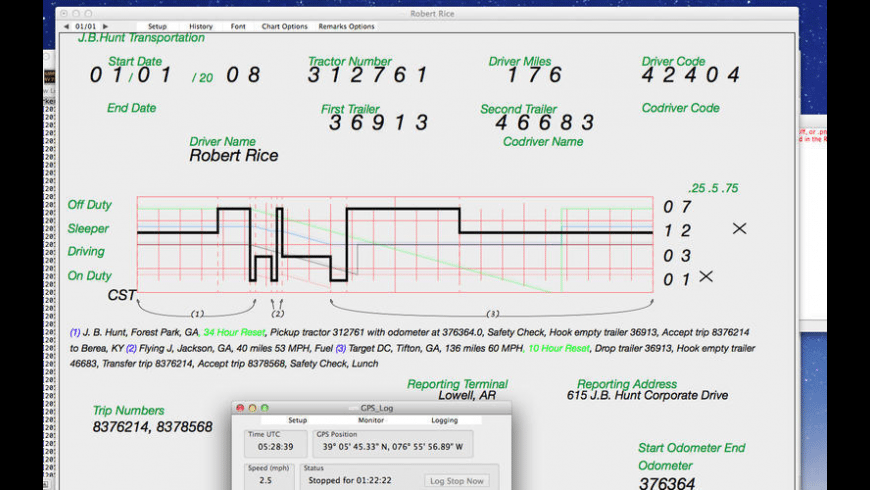Click the Codriver Name label
This screenshot has height=490, width=870.
(543, 142)
